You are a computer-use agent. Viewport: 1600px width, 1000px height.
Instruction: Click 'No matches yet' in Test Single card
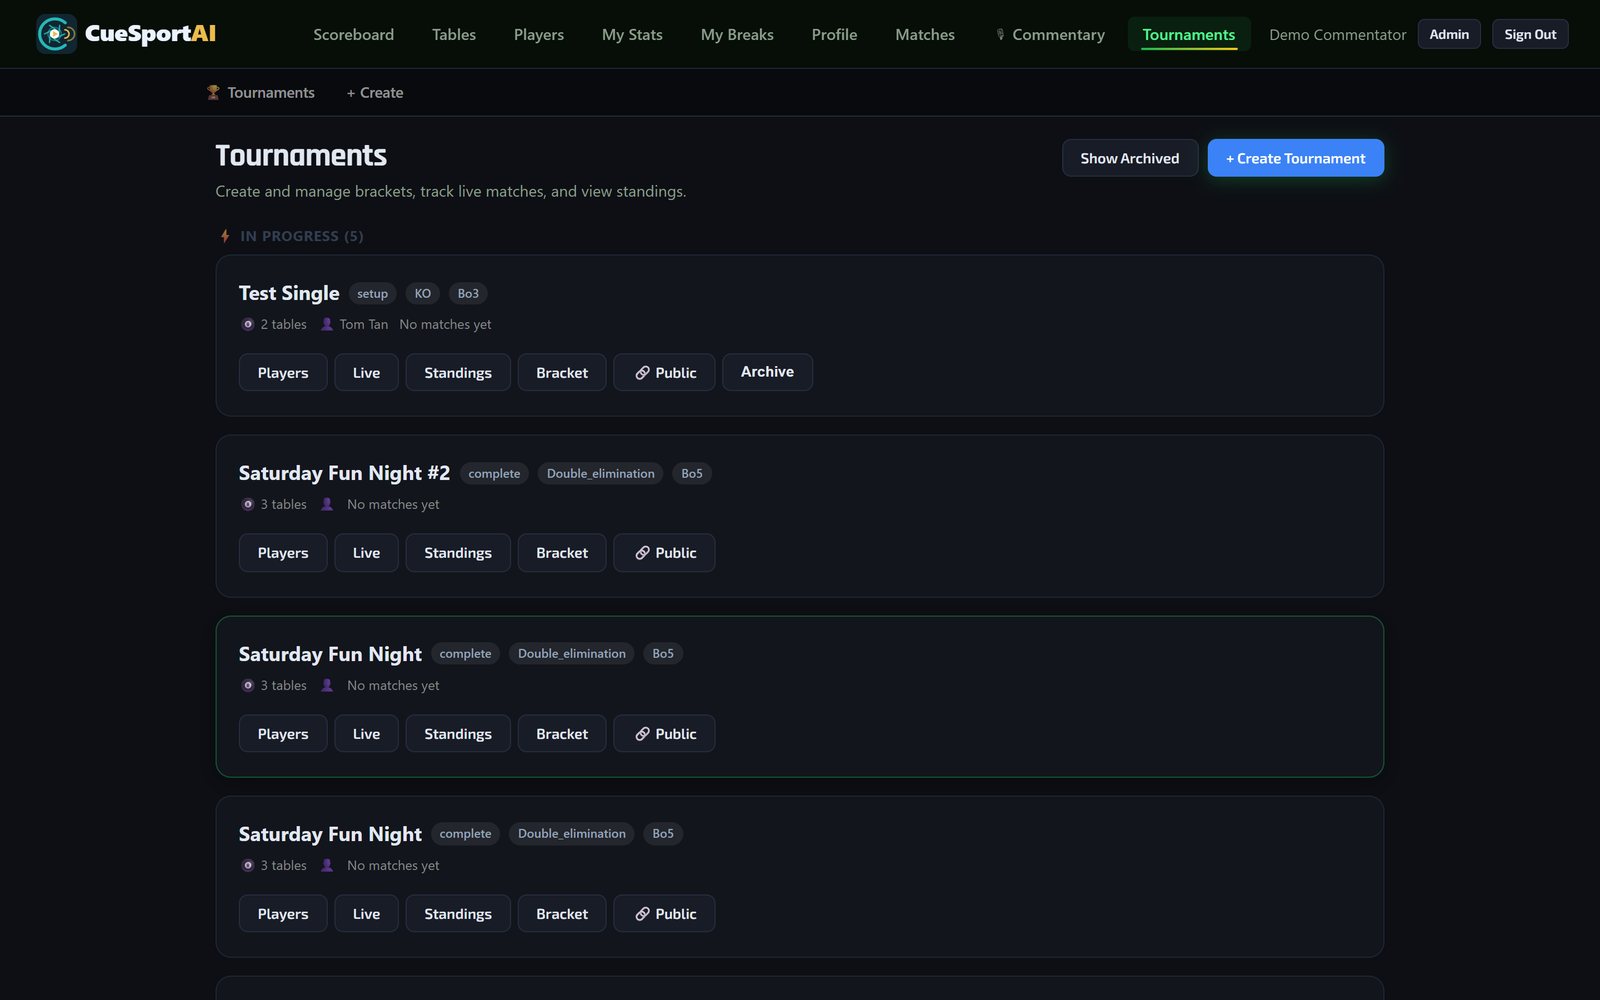[x=445, y=324]
